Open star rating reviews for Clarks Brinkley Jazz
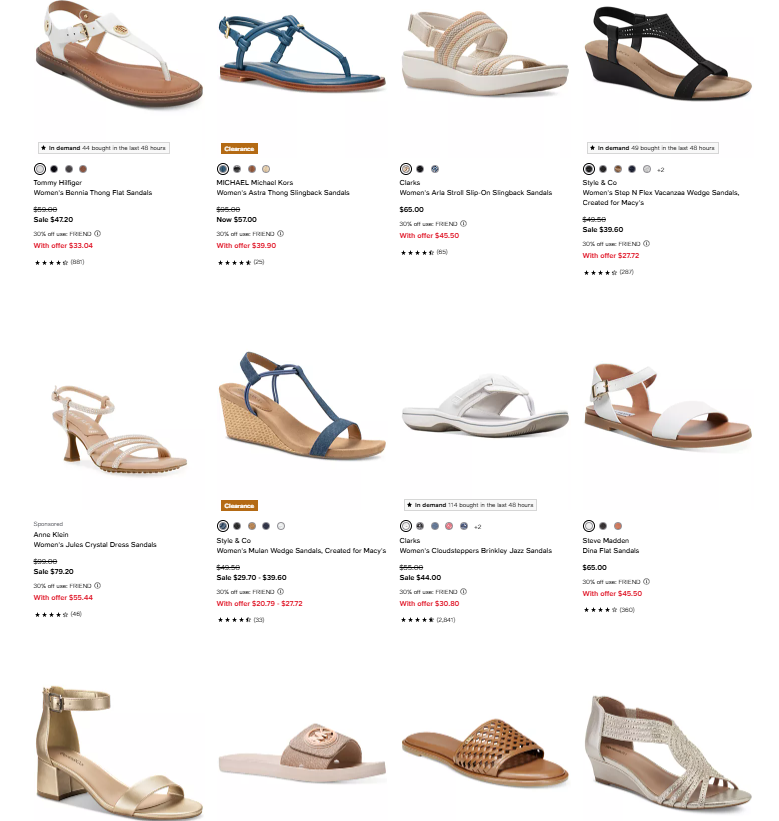779x821 pixels. click(428, 620)
